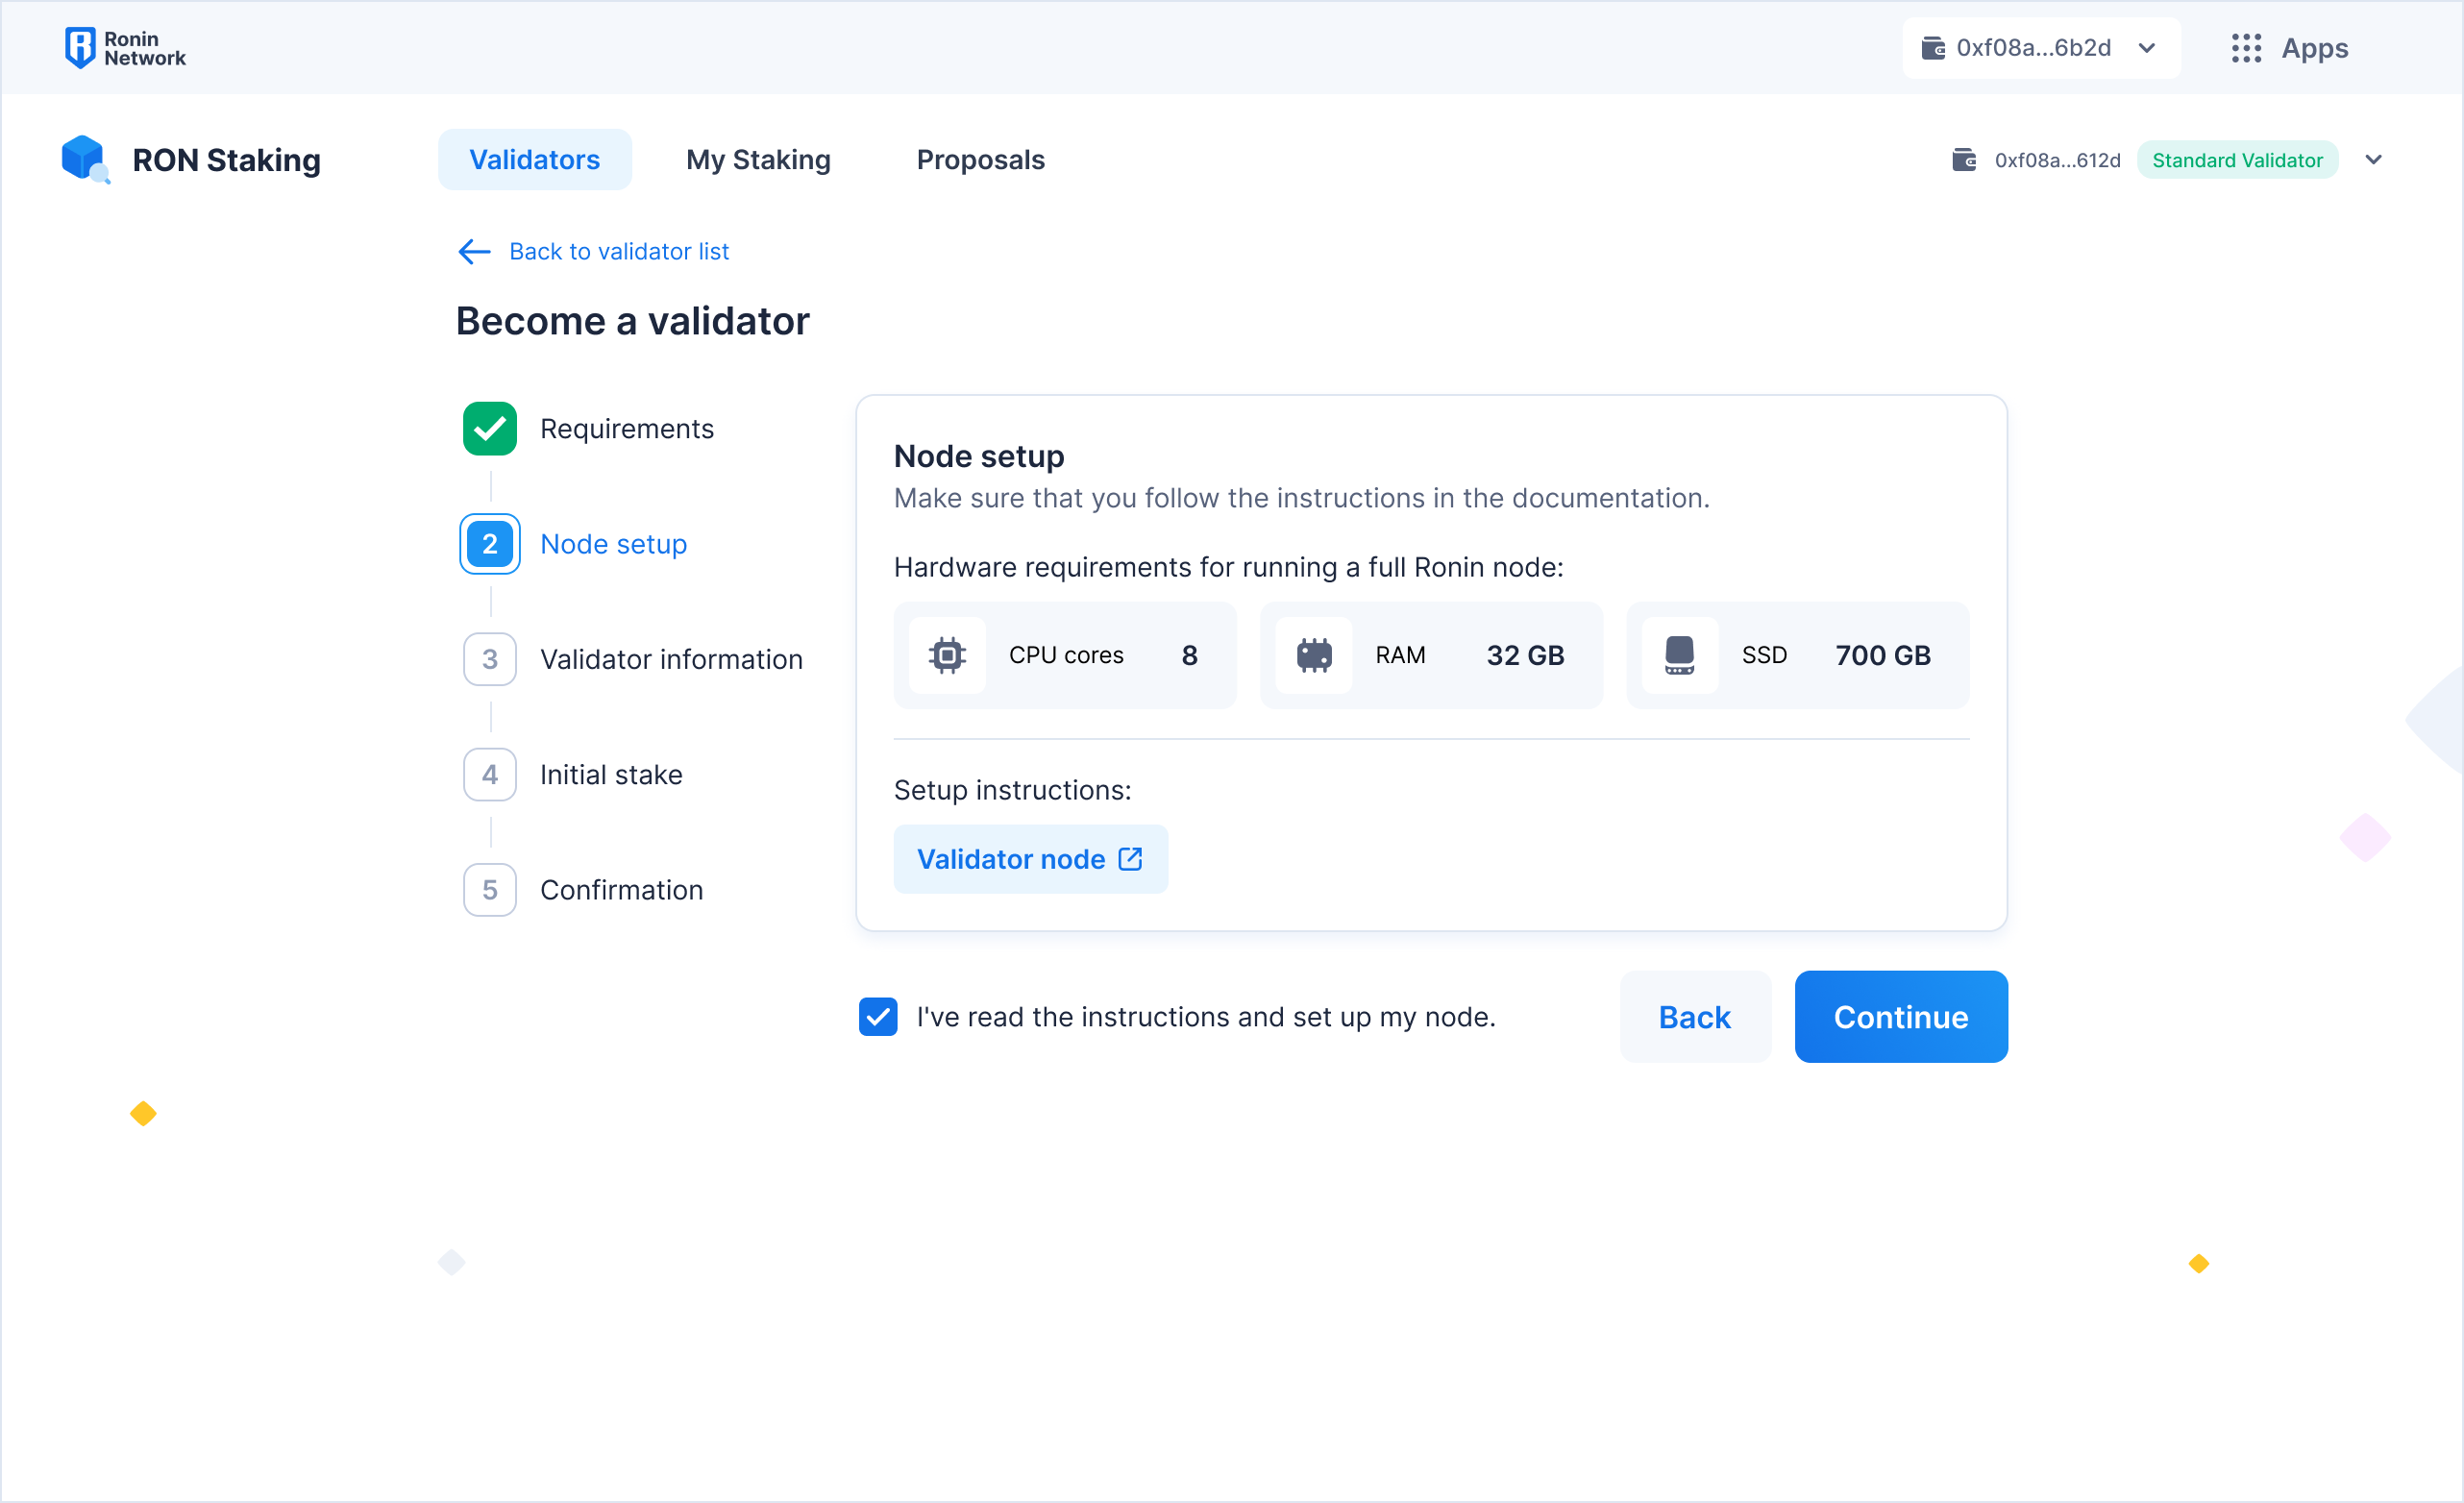Switch to the My Staking tab
Image resolution: width=2464 pixels, height=1503 pixels.
757,160
